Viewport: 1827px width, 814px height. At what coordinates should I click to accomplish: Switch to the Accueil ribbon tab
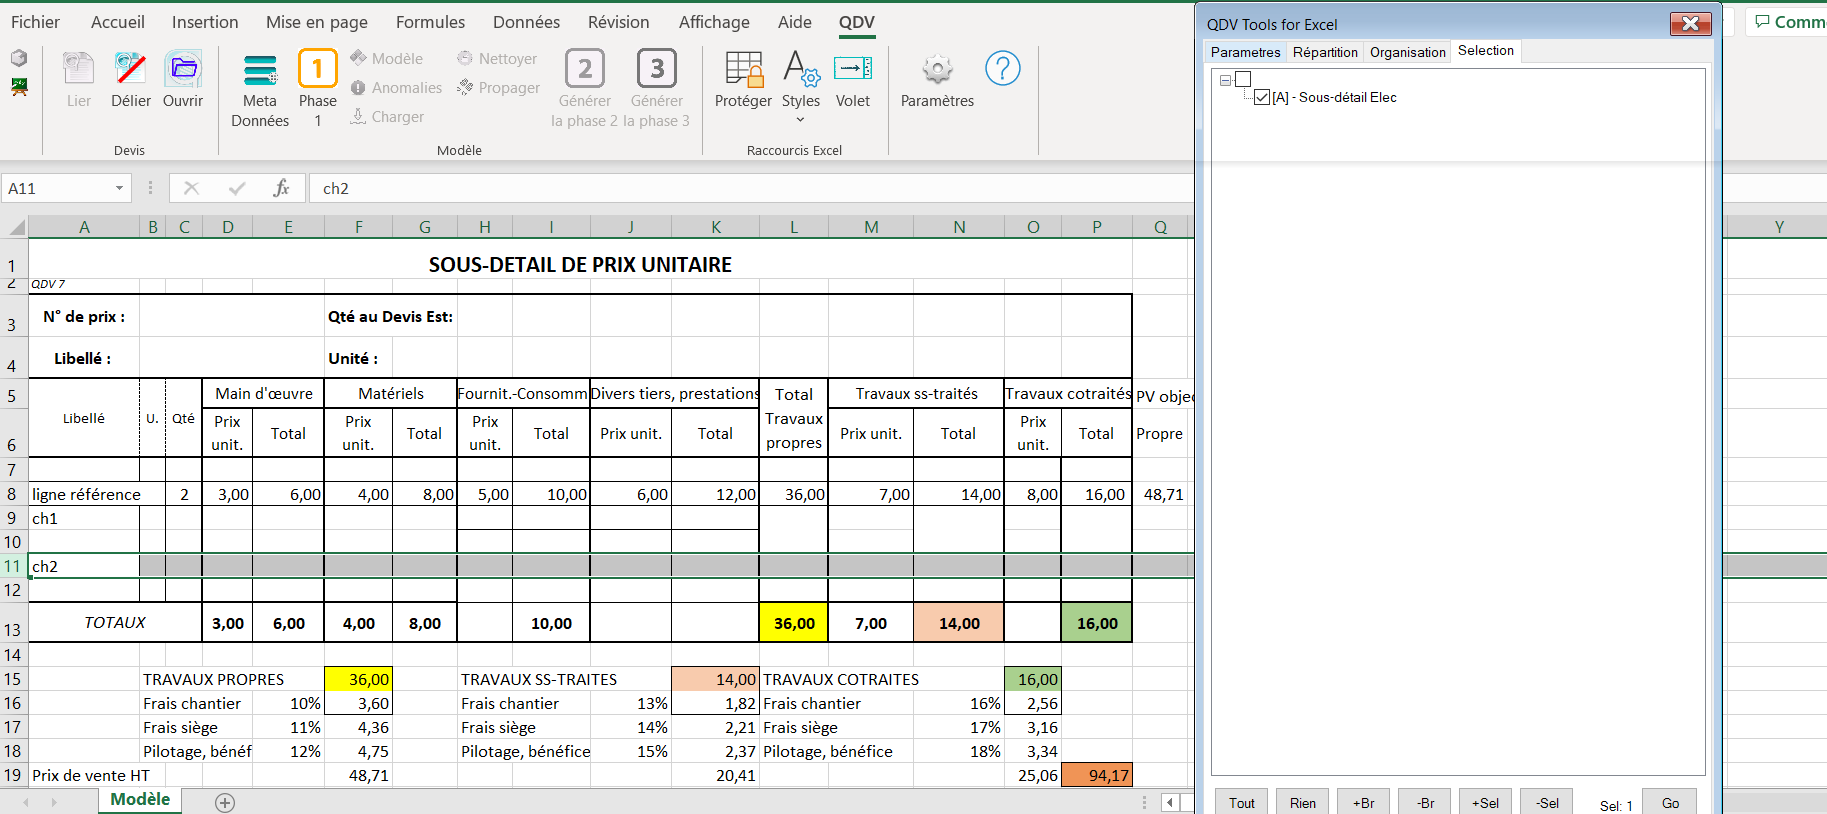118,22
